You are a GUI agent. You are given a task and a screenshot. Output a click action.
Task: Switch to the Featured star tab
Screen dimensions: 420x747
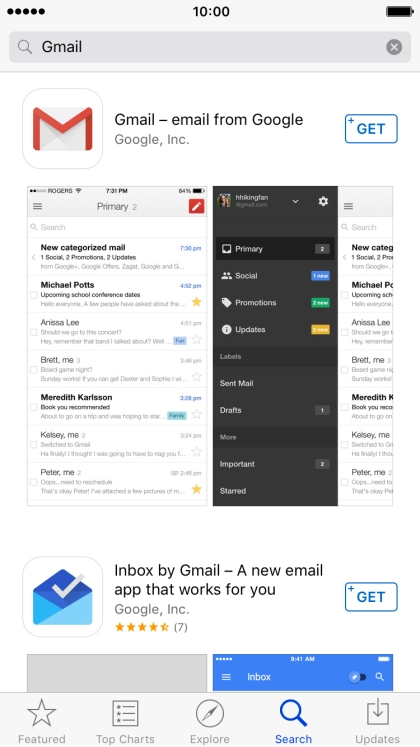coord(41,721)
